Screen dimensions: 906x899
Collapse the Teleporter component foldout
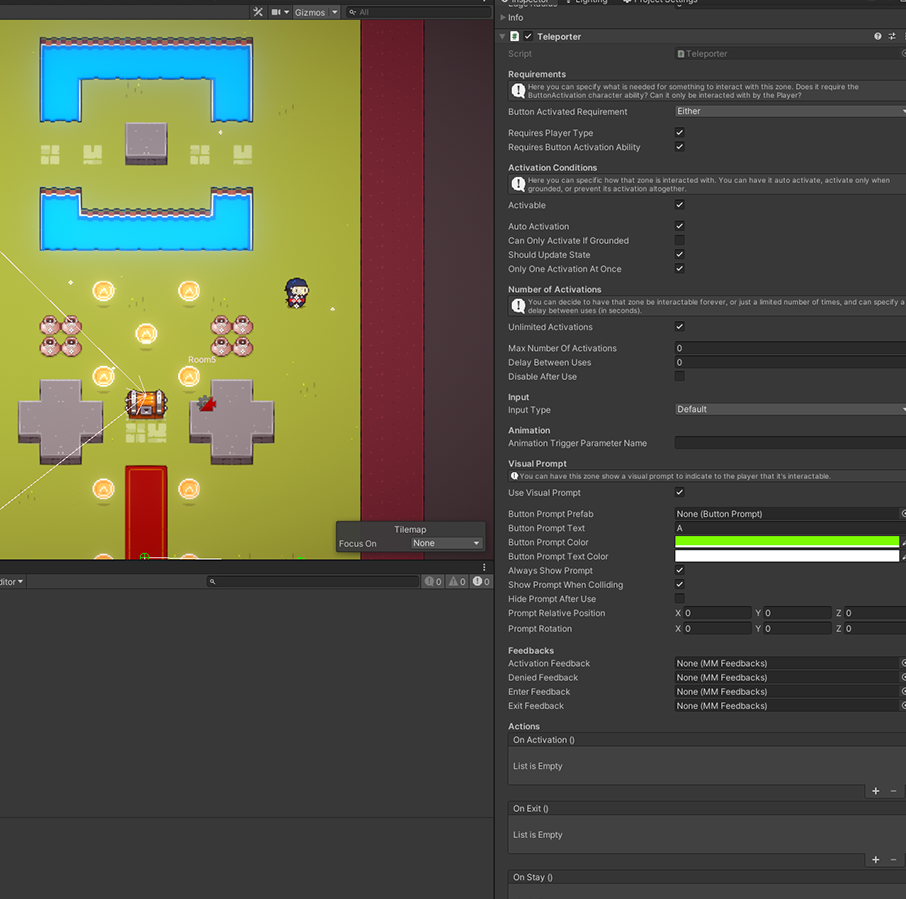click(x=502, y=36)
